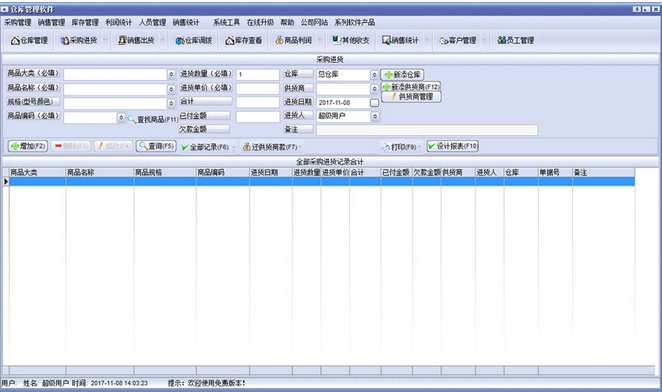The image size is (662, 392).
Task: Open 仓库调拨 from the toolbar
Action: (x=194, y=41)
